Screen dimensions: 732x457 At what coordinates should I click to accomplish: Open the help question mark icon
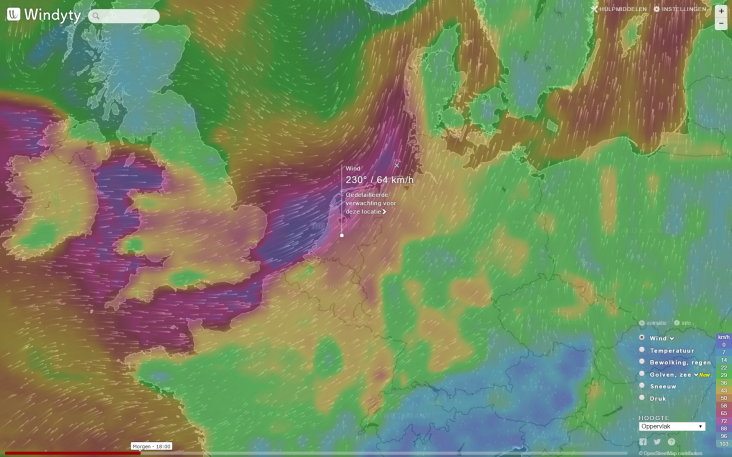point(671,441)
